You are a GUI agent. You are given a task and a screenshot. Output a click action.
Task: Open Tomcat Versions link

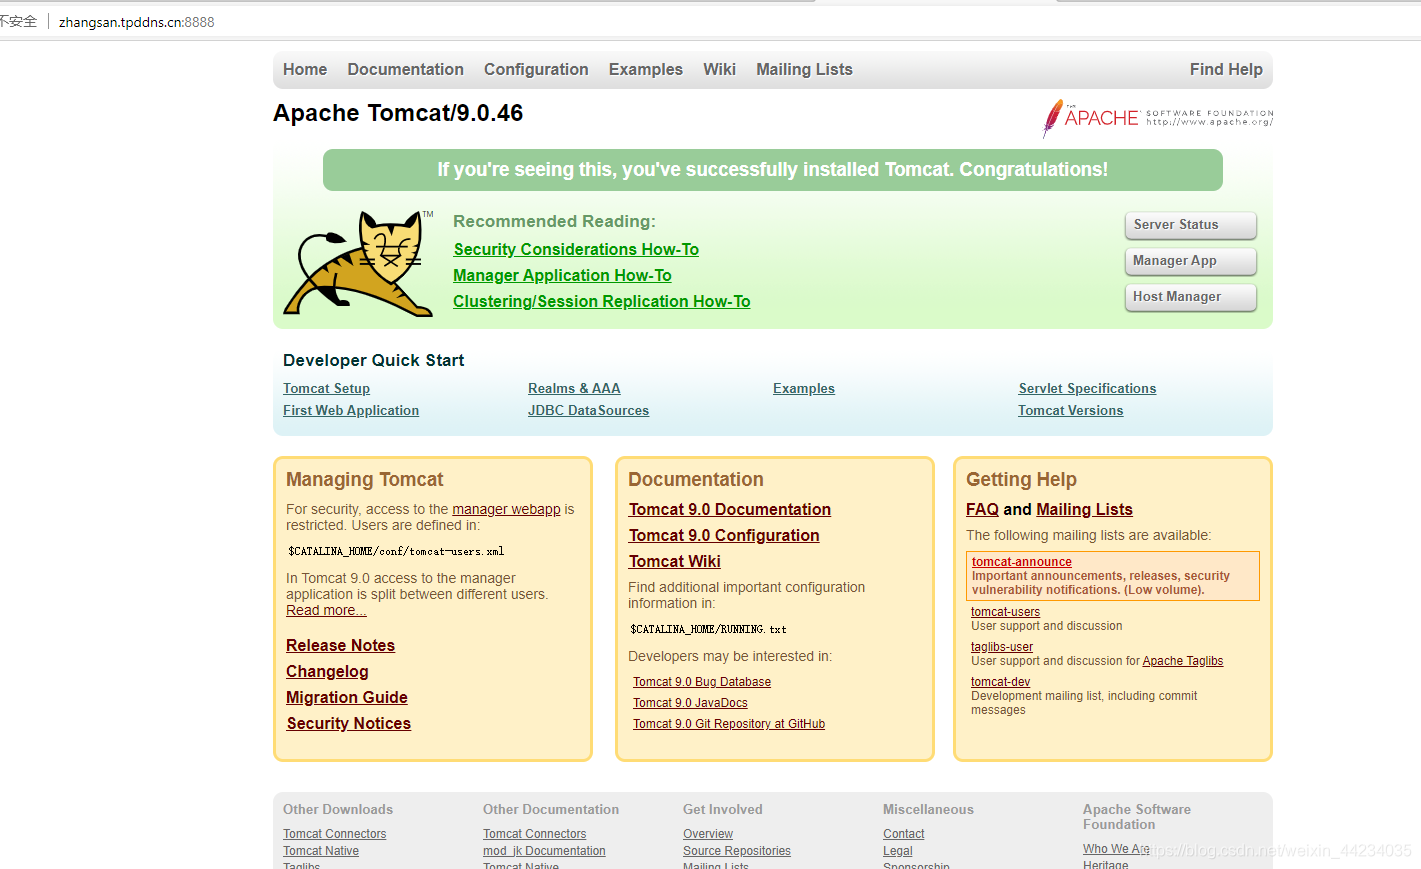[1070, 411]
